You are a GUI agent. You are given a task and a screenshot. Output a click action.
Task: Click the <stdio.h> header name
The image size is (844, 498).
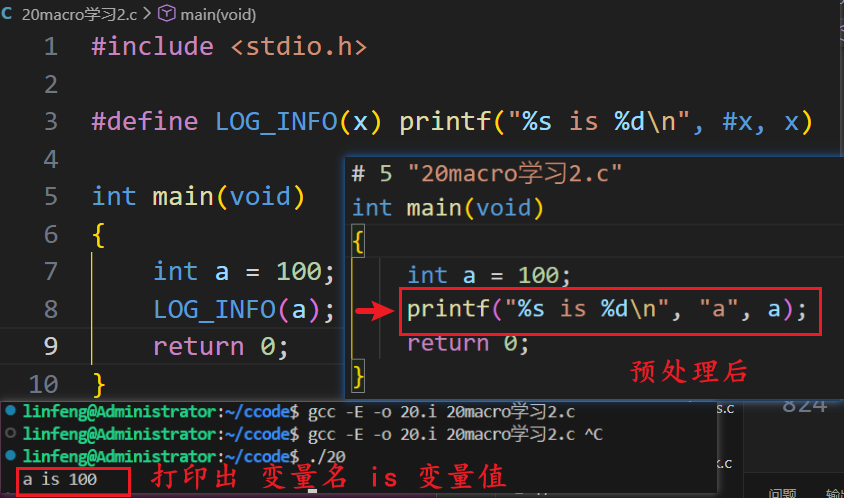299,47
